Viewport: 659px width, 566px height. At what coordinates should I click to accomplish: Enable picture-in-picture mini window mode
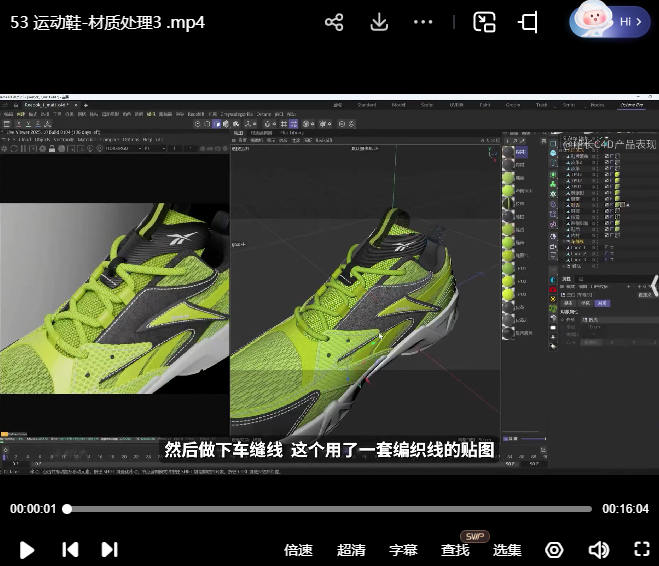[x=485, y=22]
